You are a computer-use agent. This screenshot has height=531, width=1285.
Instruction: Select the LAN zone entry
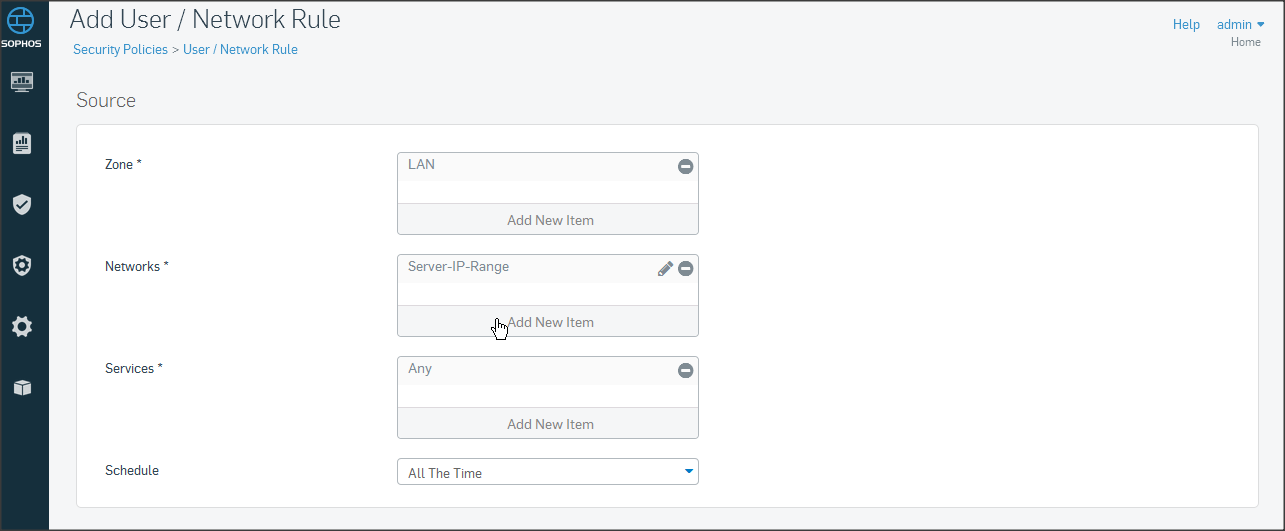click(x=422, y=165)
